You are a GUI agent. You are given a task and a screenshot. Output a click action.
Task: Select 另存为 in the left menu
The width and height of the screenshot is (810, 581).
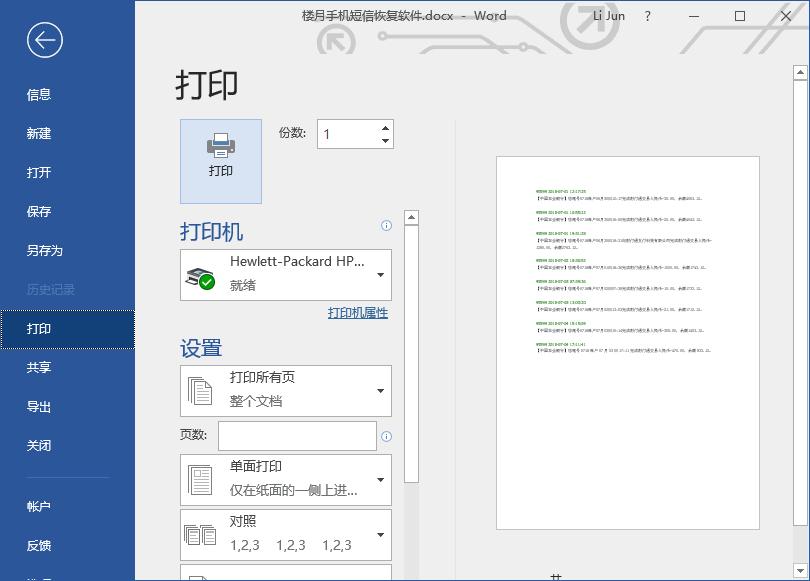[x=45, y=250]
